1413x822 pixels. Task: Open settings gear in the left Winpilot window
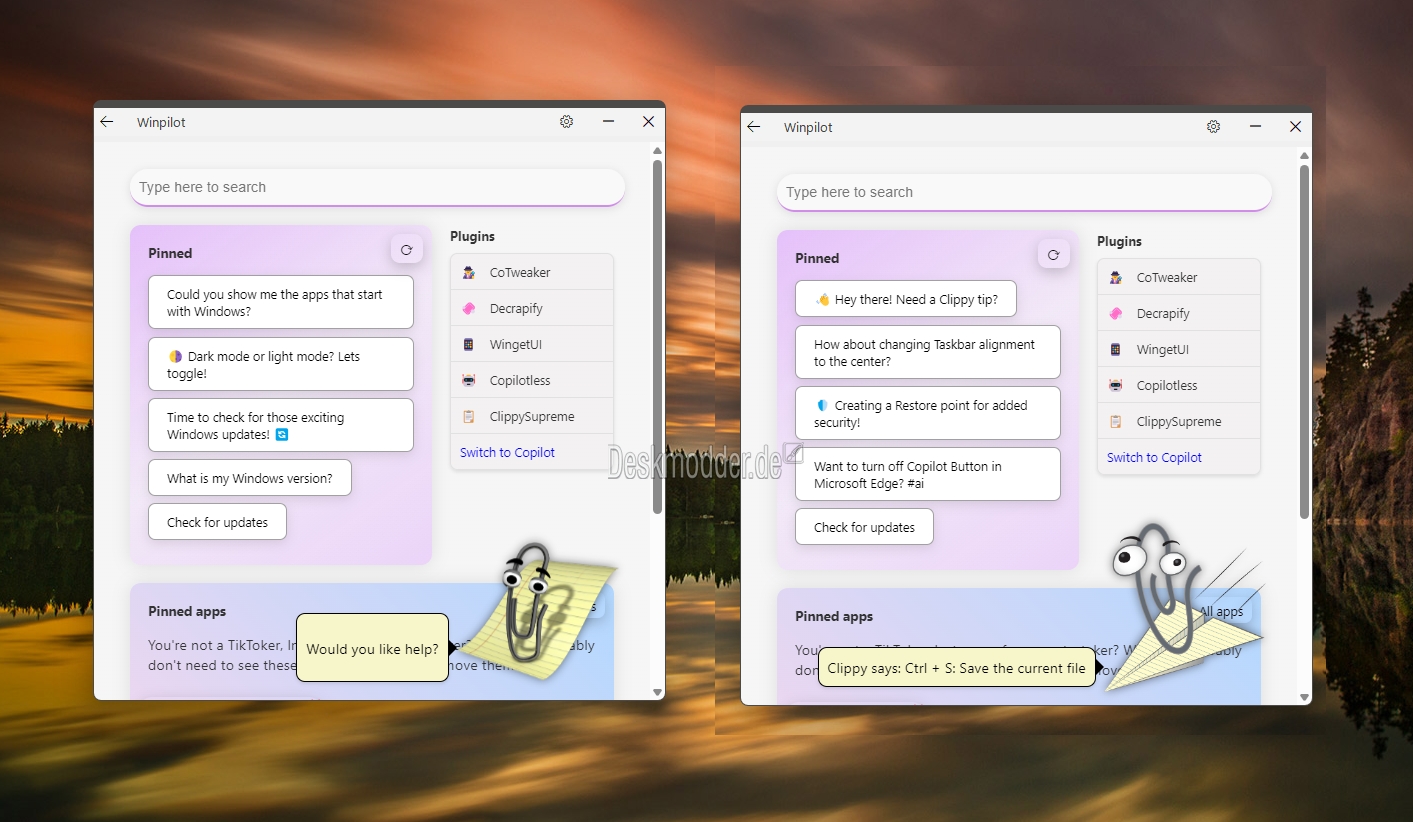566,122
